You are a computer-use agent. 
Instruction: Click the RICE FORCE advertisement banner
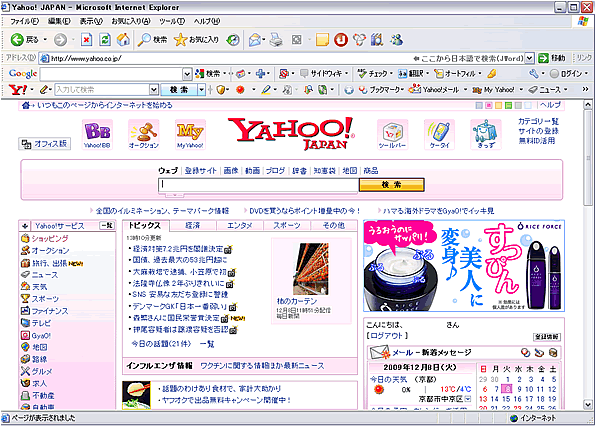pos(464,266)
